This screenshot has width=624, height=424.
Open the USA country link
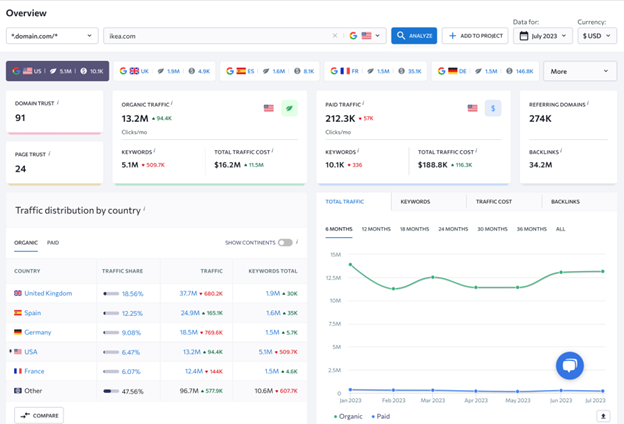31,352
